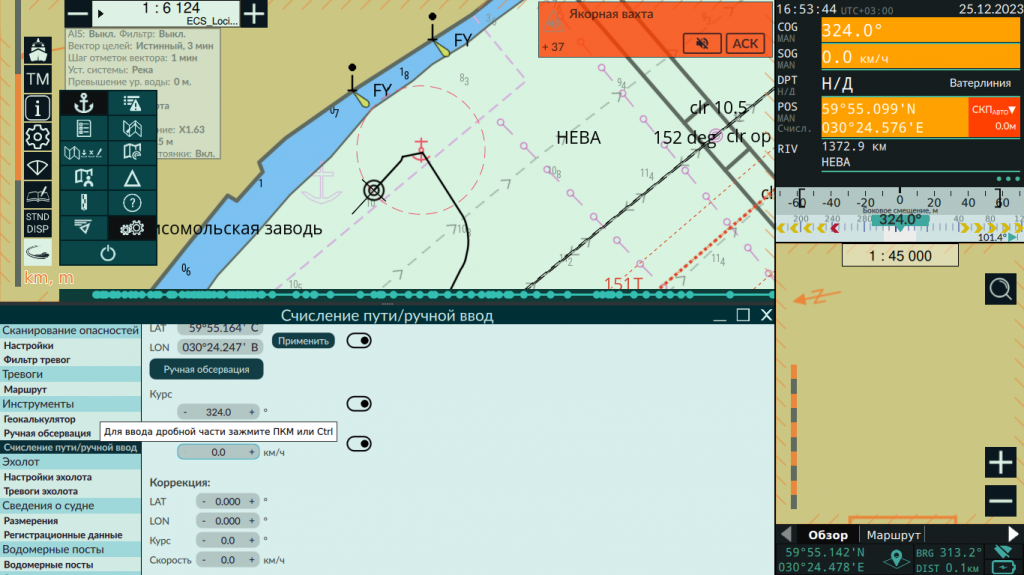This screenshot has width=1024, height=575.
Task: Increase Курс 324.0 value with plus
Action: click(x=251, y=412)
